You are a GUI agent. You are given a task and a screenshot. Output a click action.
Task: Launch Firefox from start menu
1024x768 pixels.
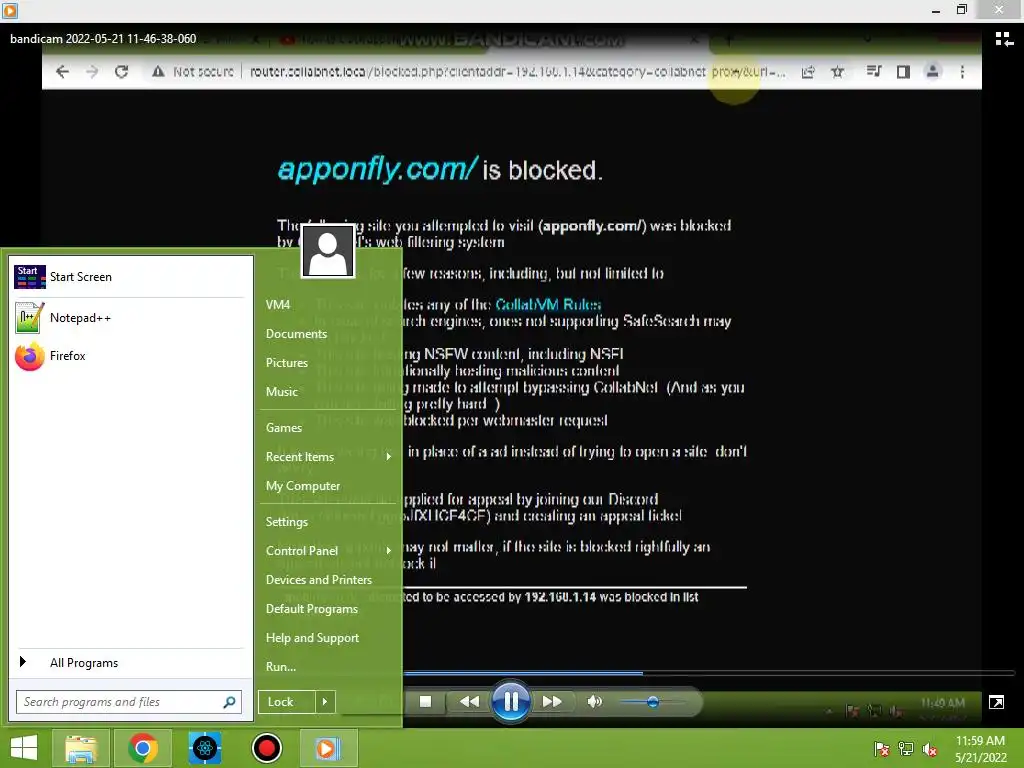129,356
